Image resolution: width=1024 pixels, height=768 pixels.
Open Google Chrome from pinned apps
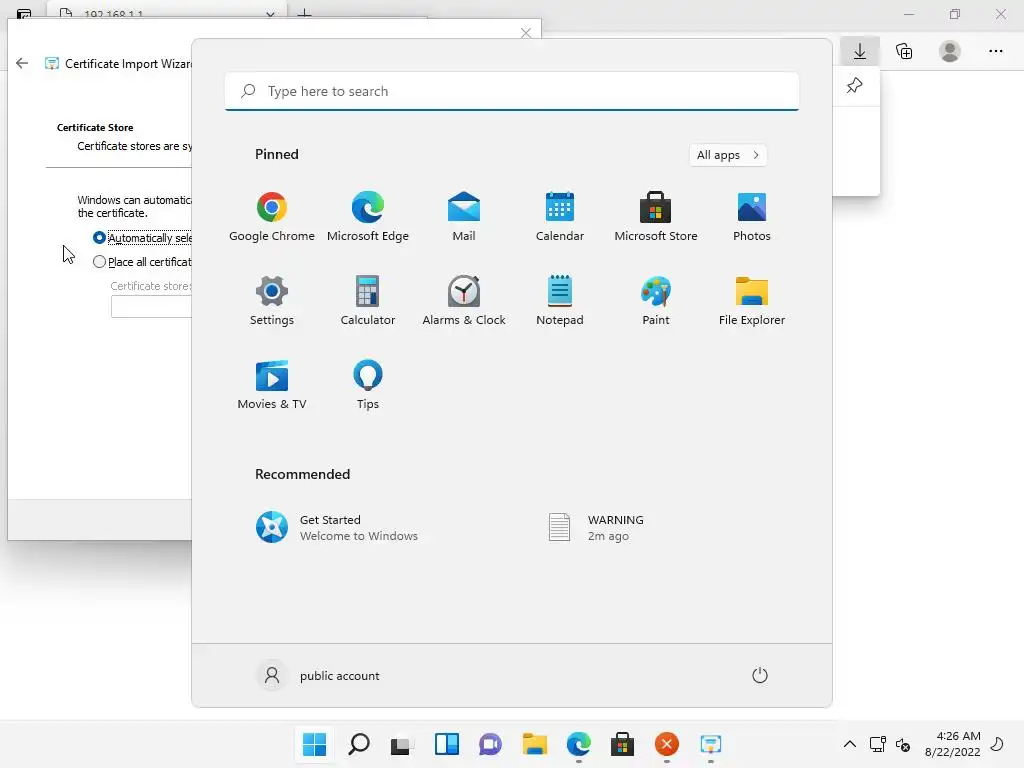[x=272, y=217]
